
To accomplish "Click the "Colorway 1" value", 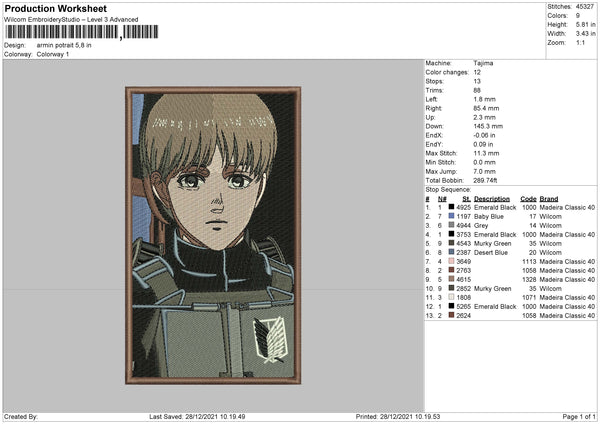I will pyautogui.click(x=53, y=54).
